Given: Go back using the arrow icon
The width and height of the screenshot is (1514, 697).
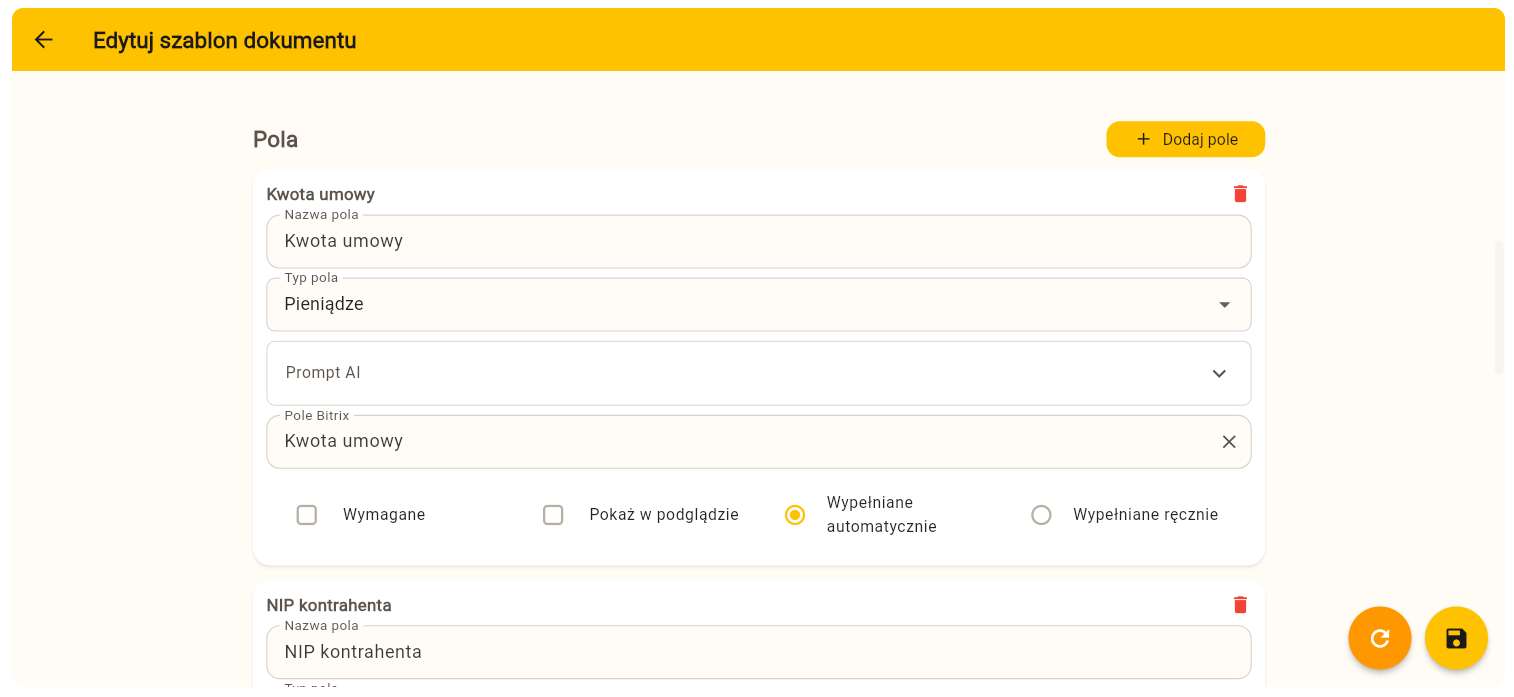Looking at the screenshot, I should [x=43, y=40].
